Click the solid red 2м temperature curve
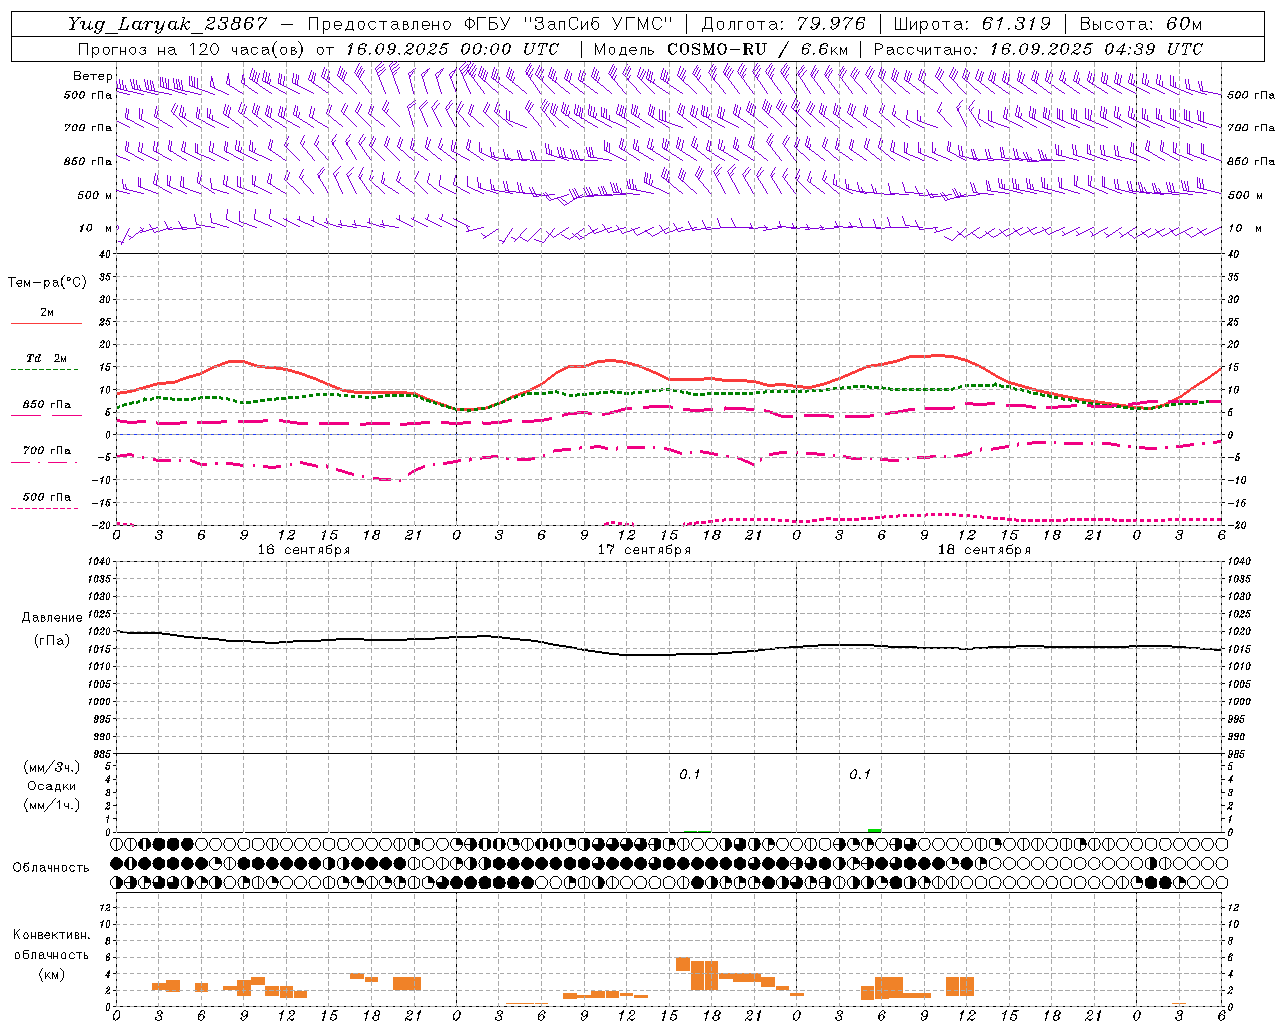Image resolution: width=1280 pixels, height=1024 pixels. point(670,379)
